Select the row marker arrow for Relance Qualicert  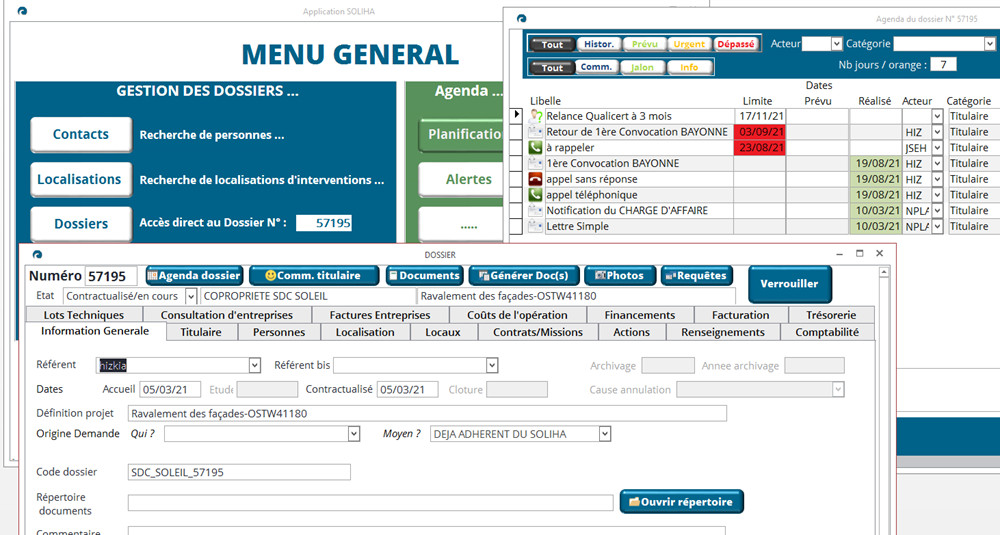[x=517, y=115]
